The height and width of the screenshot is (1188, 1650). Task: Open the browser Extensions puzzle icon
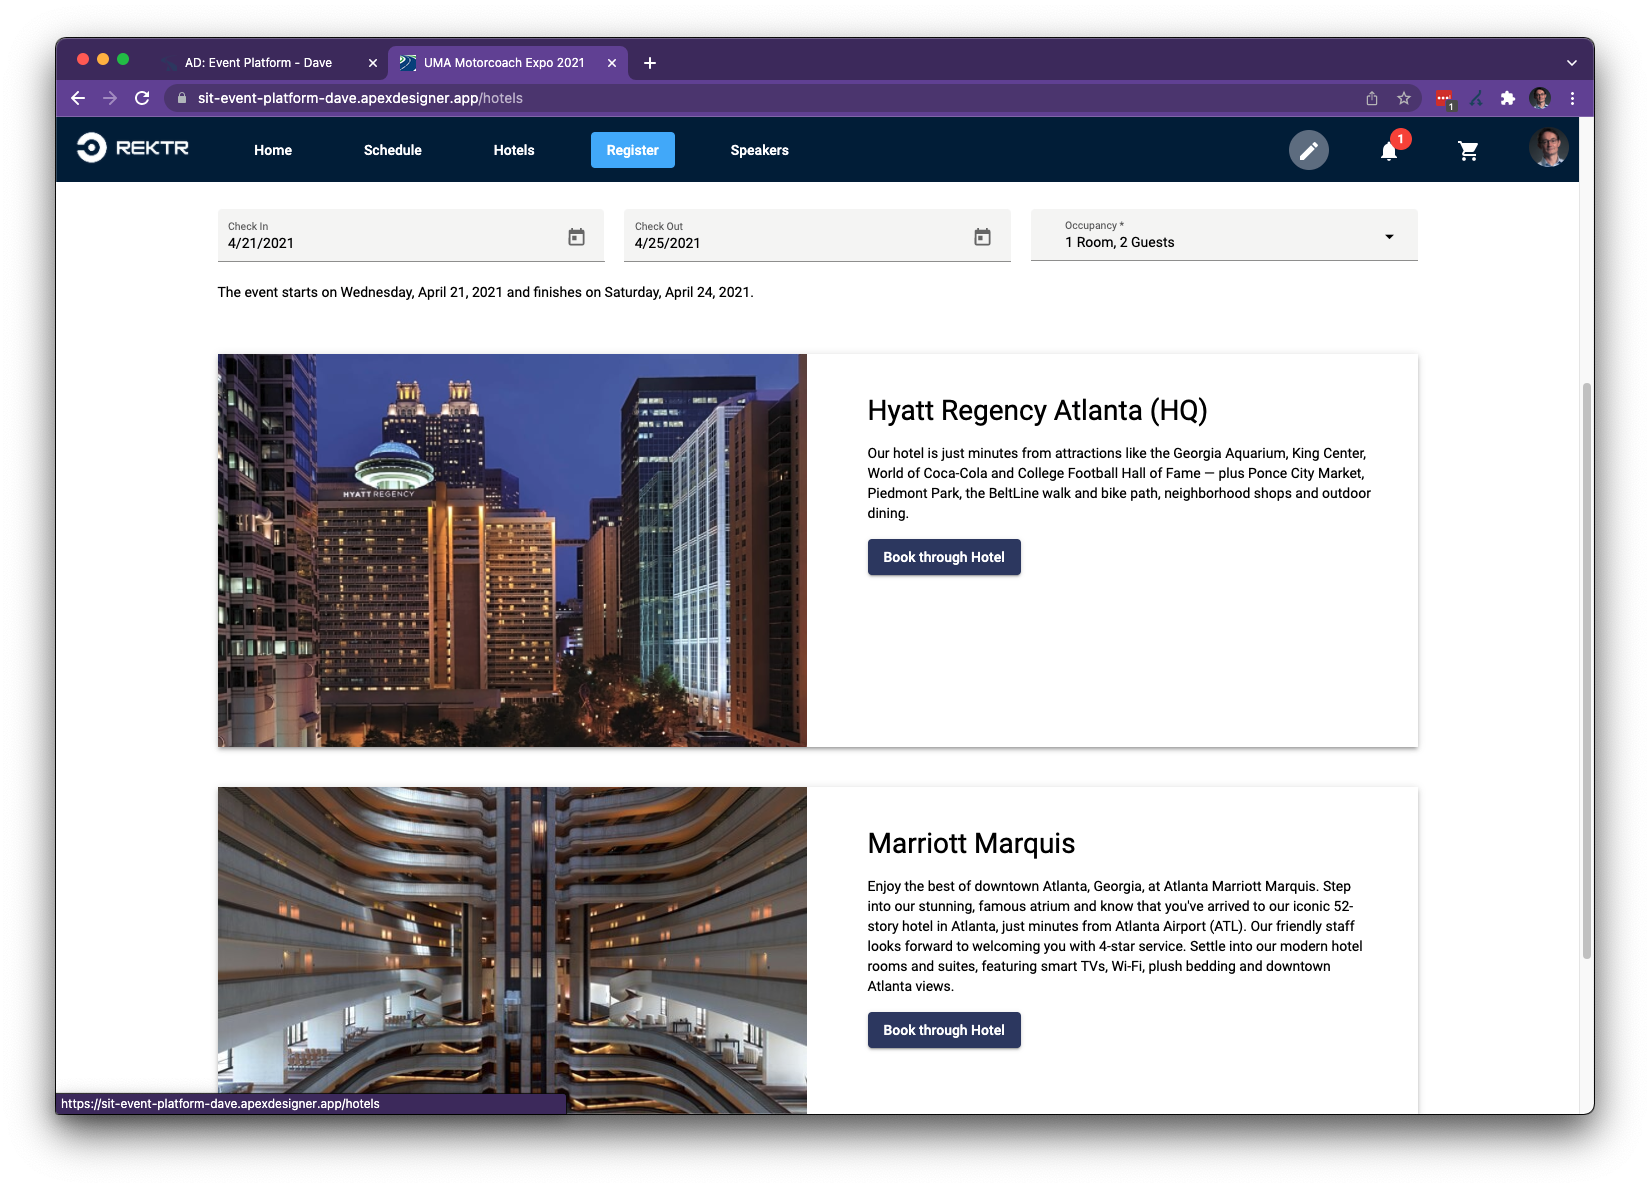pyautogui.click(x=1508, y=98)
